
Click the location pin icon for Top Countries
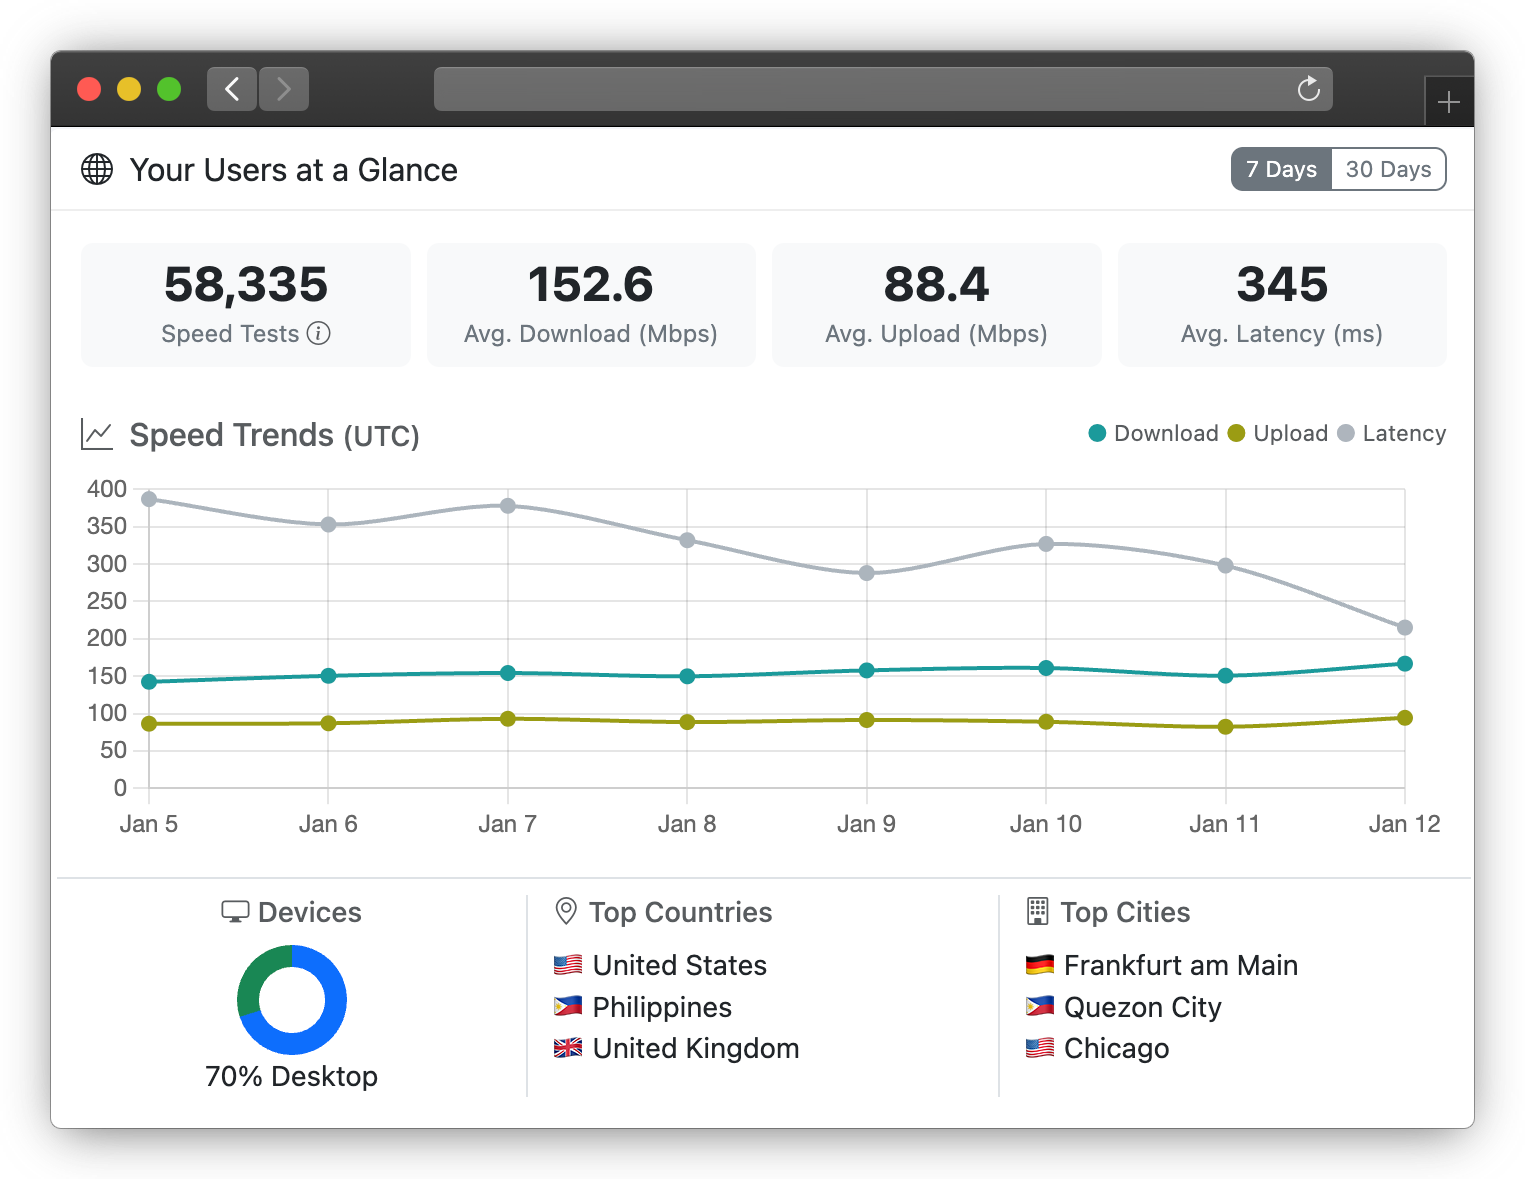(566, 911)
